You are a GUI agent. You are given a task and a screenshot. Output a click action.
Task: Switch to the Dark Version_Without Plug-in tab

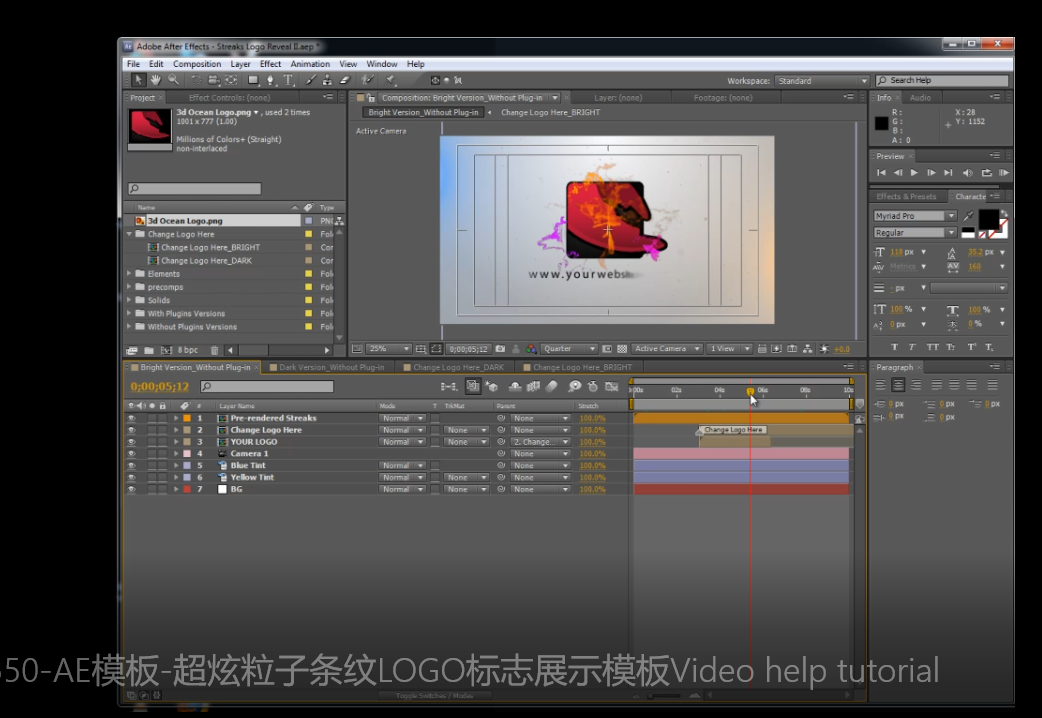(x=331, y=367)
